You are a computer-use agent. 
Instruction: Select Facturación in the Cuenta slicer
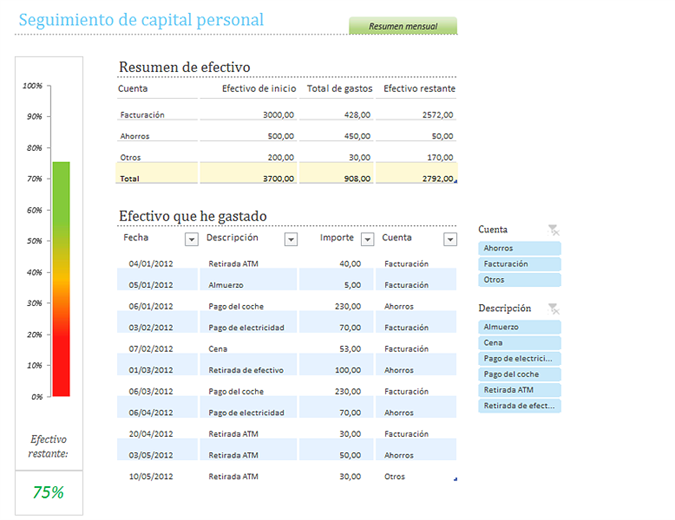520,264
